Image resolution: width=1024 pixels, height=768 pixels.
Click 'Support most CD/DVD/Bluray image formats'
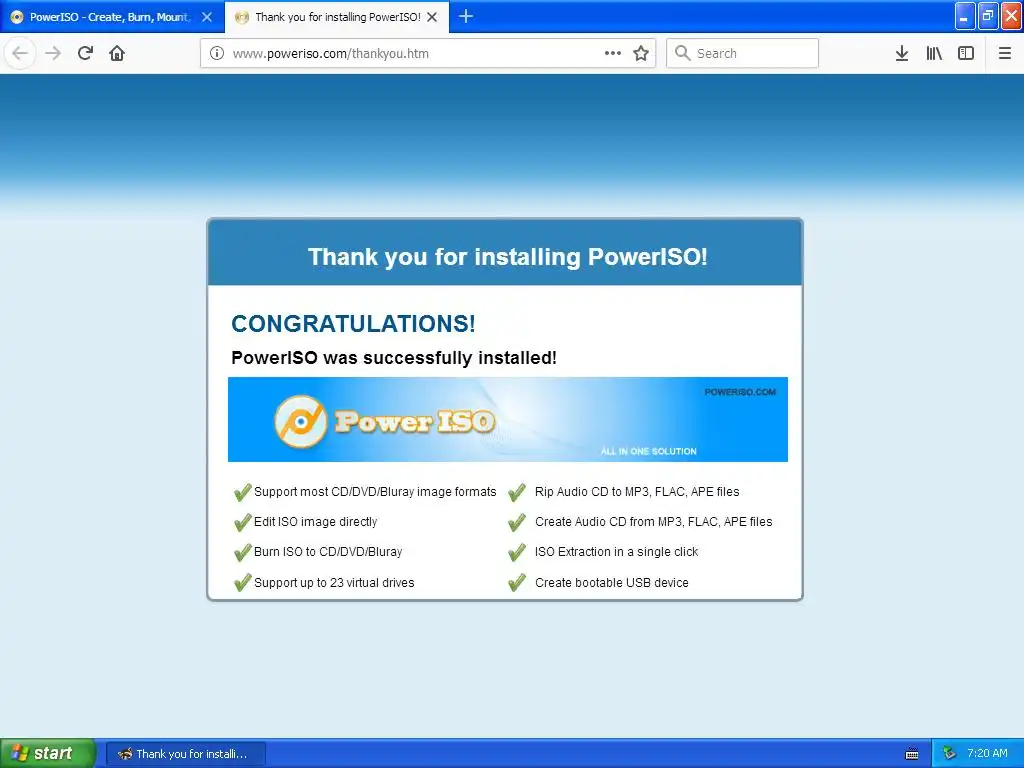point(375,492)
